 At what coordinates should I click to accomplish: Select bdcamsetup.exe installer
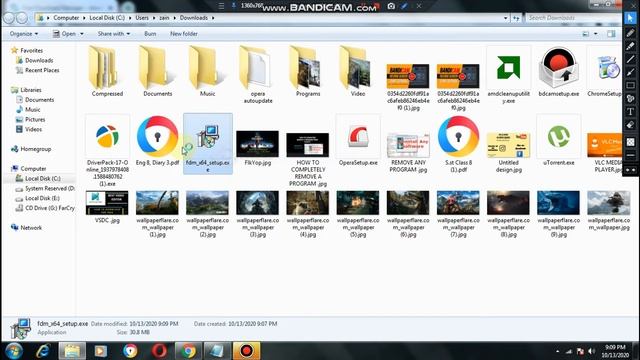pyautogui.click(x=558, y=71)
